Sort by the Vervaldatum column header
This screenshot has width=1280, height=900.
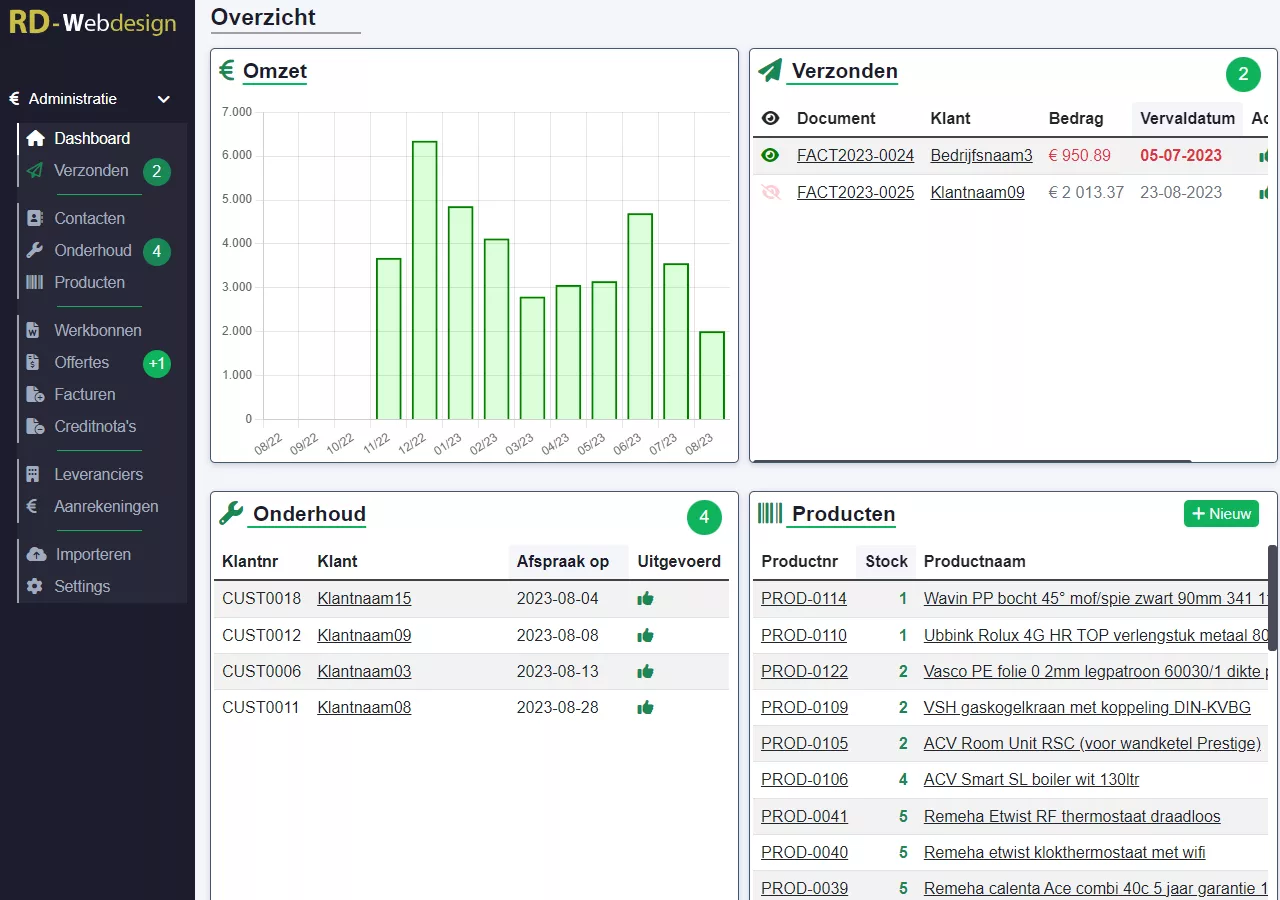1187,118
